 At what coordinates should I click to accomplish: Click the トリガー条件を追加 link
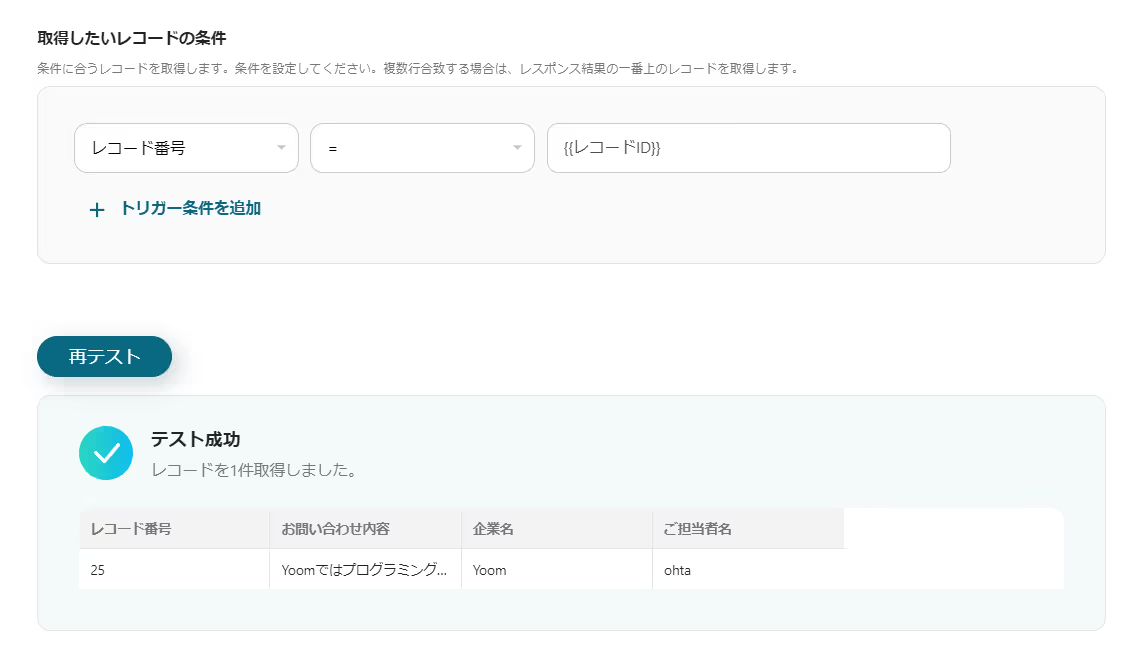[190, 209]
